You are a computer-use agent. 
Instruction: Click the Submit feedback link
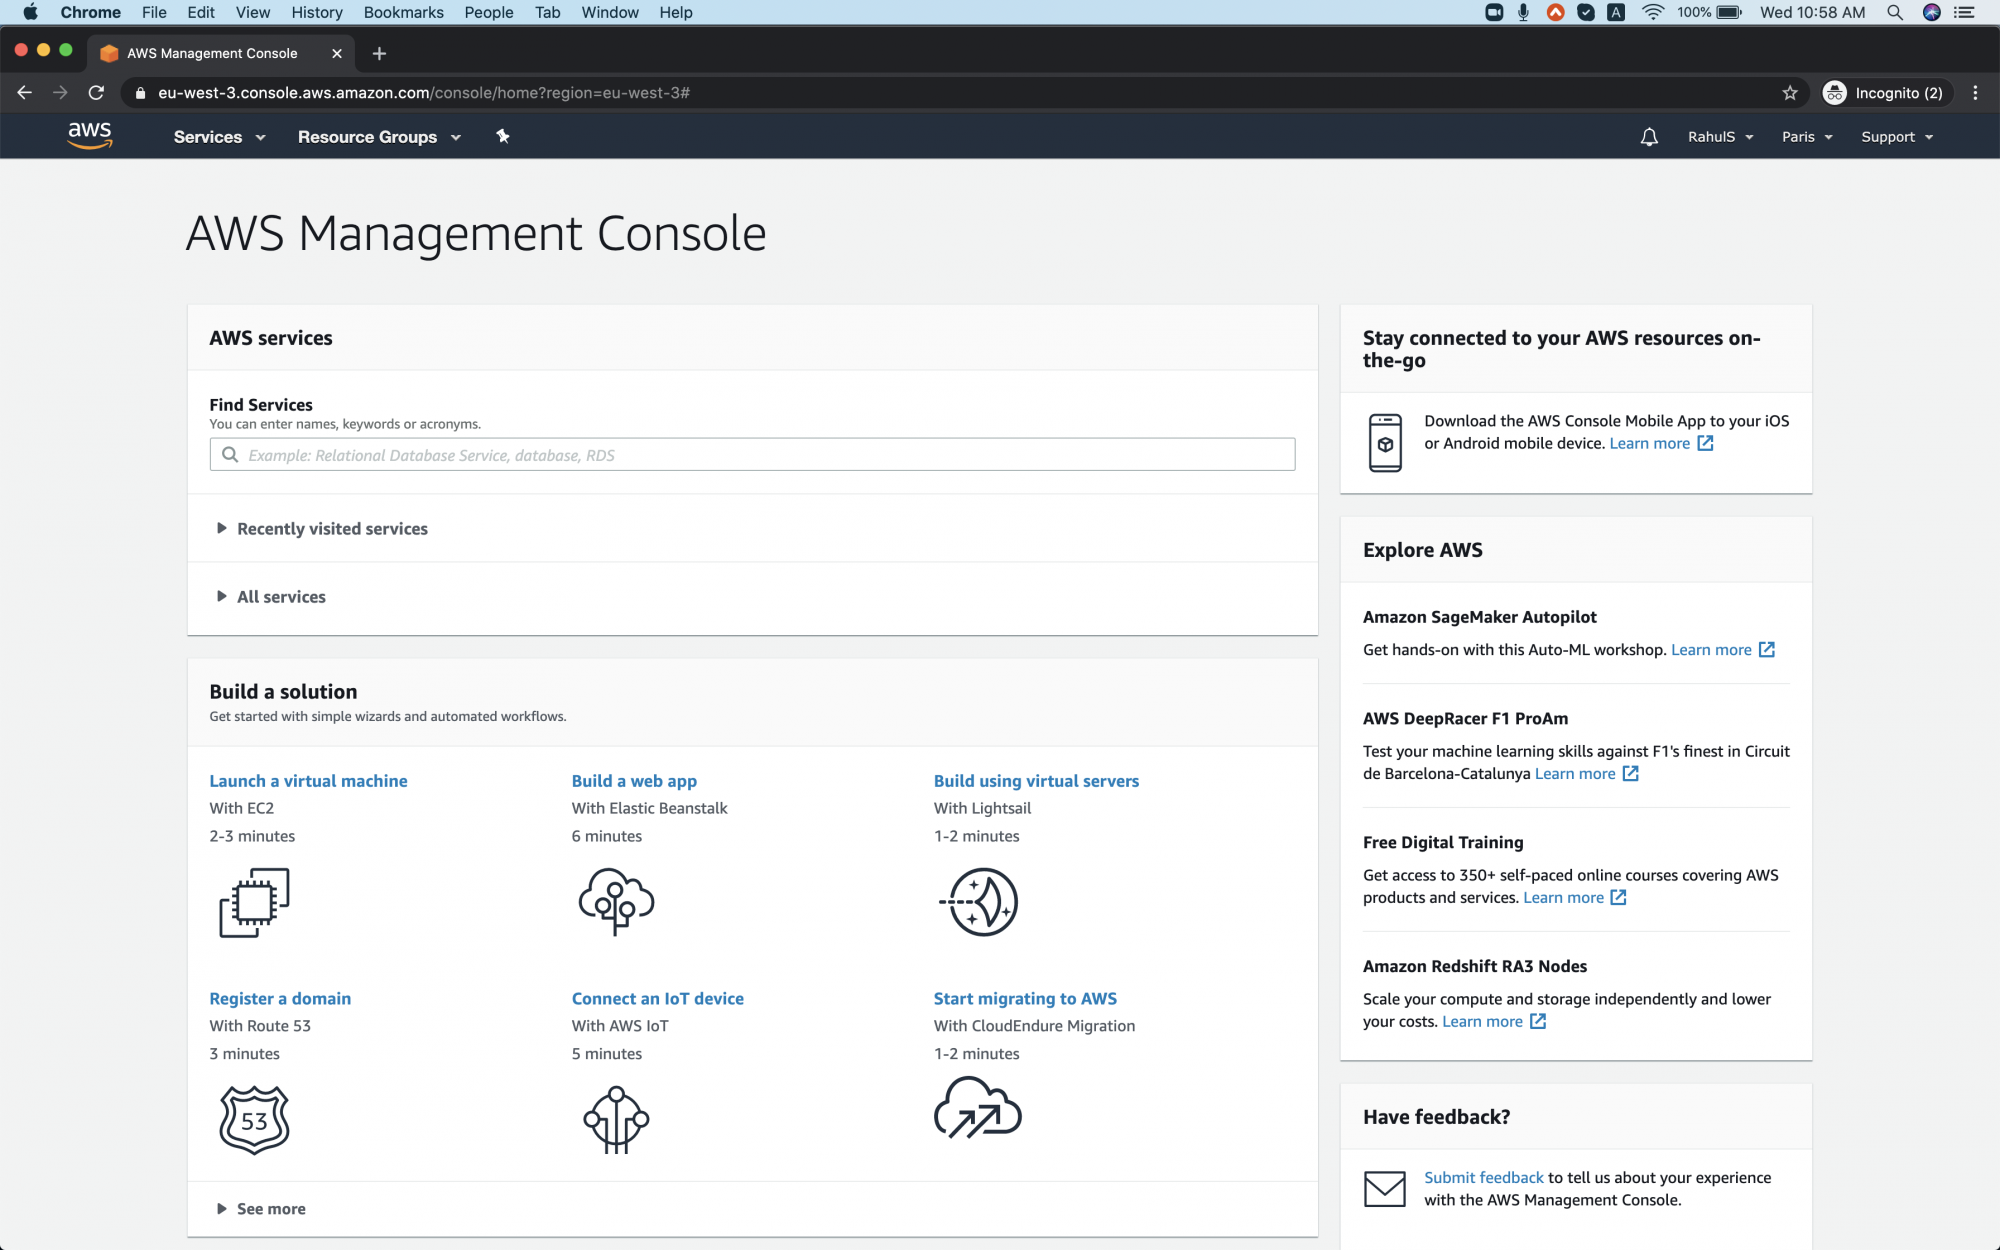tap(1483, 1177)
